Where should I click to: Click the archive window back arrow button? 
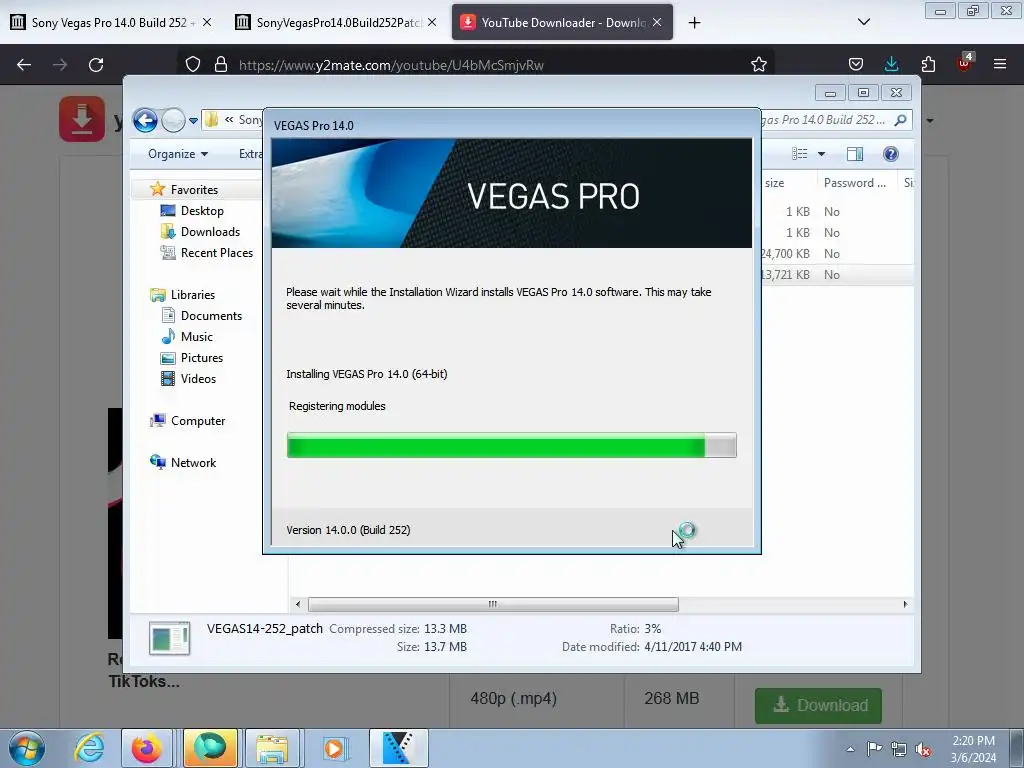pyautogui.click(x=145, y=120)
